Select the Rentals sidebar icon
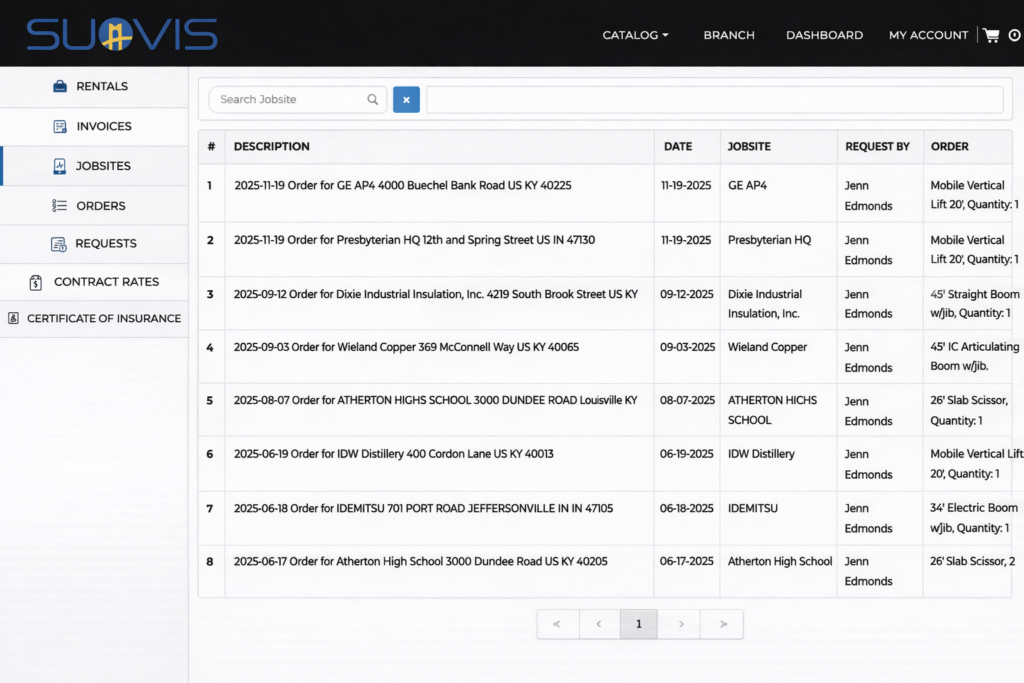Screen dimensions: 1024x683 [60, 86]
